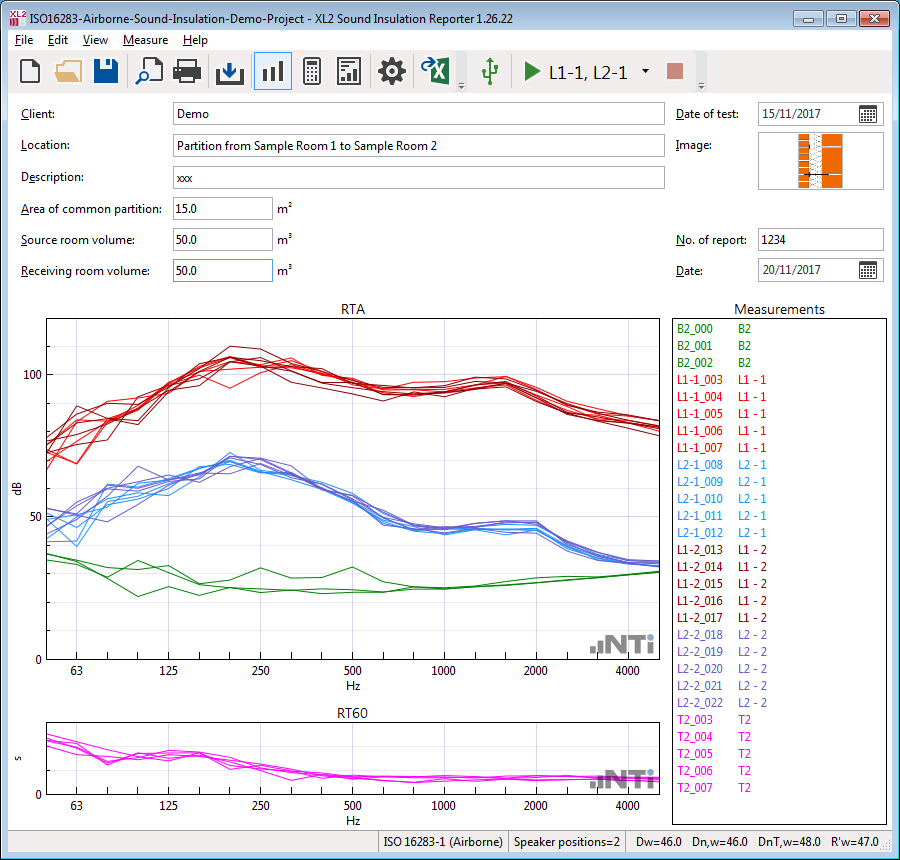Export to Excel using the toolbar icon

point(434,71)
